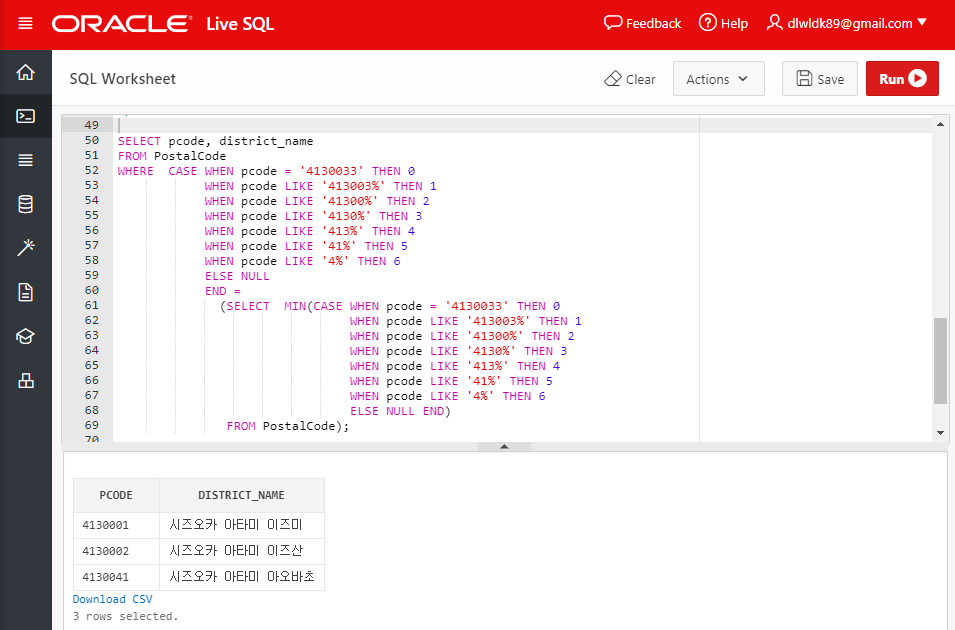Go to Home via sidebar house icon
Image resolution: width=955 pixels, height=630 pixels.
tap(26, 72)
